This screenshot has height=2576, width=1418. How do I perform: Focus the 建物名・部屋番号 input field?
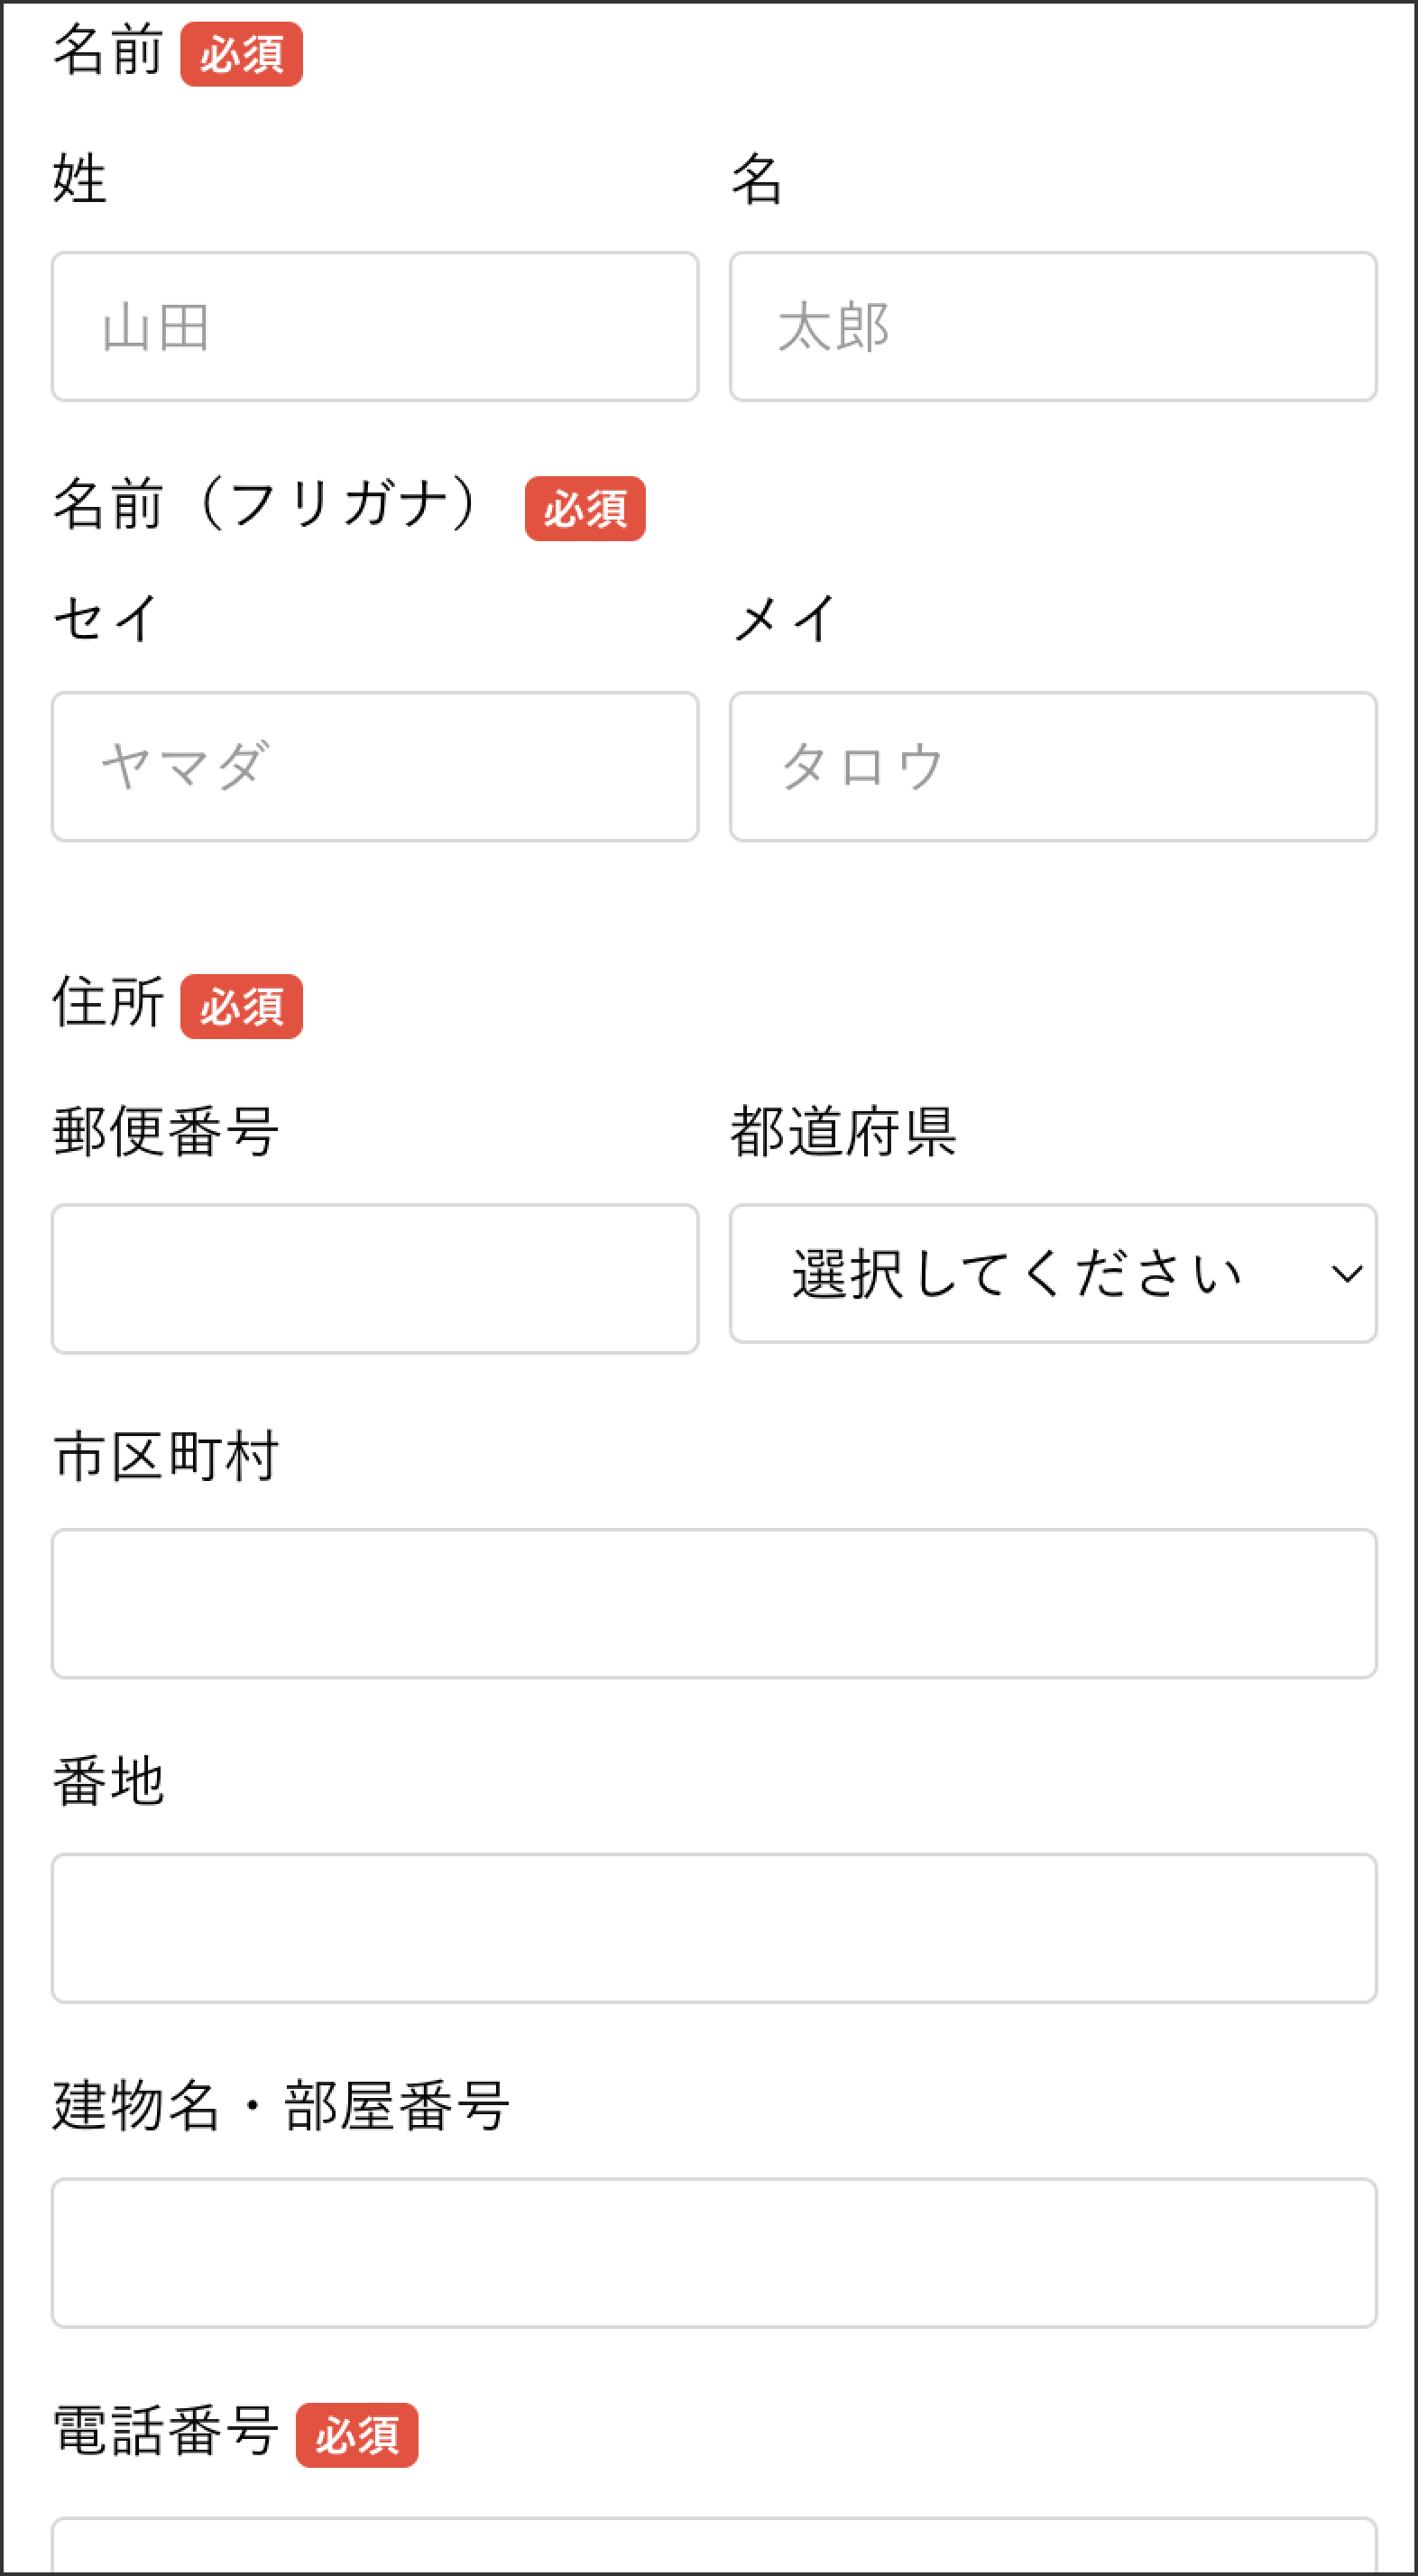(714, 2253)
